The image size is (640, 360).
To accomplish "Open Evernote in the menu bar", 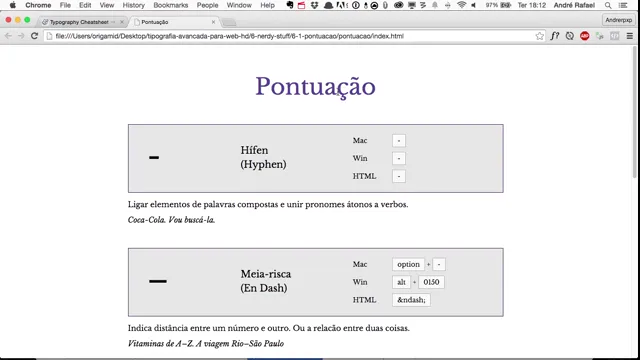I will tap(290, 5).
